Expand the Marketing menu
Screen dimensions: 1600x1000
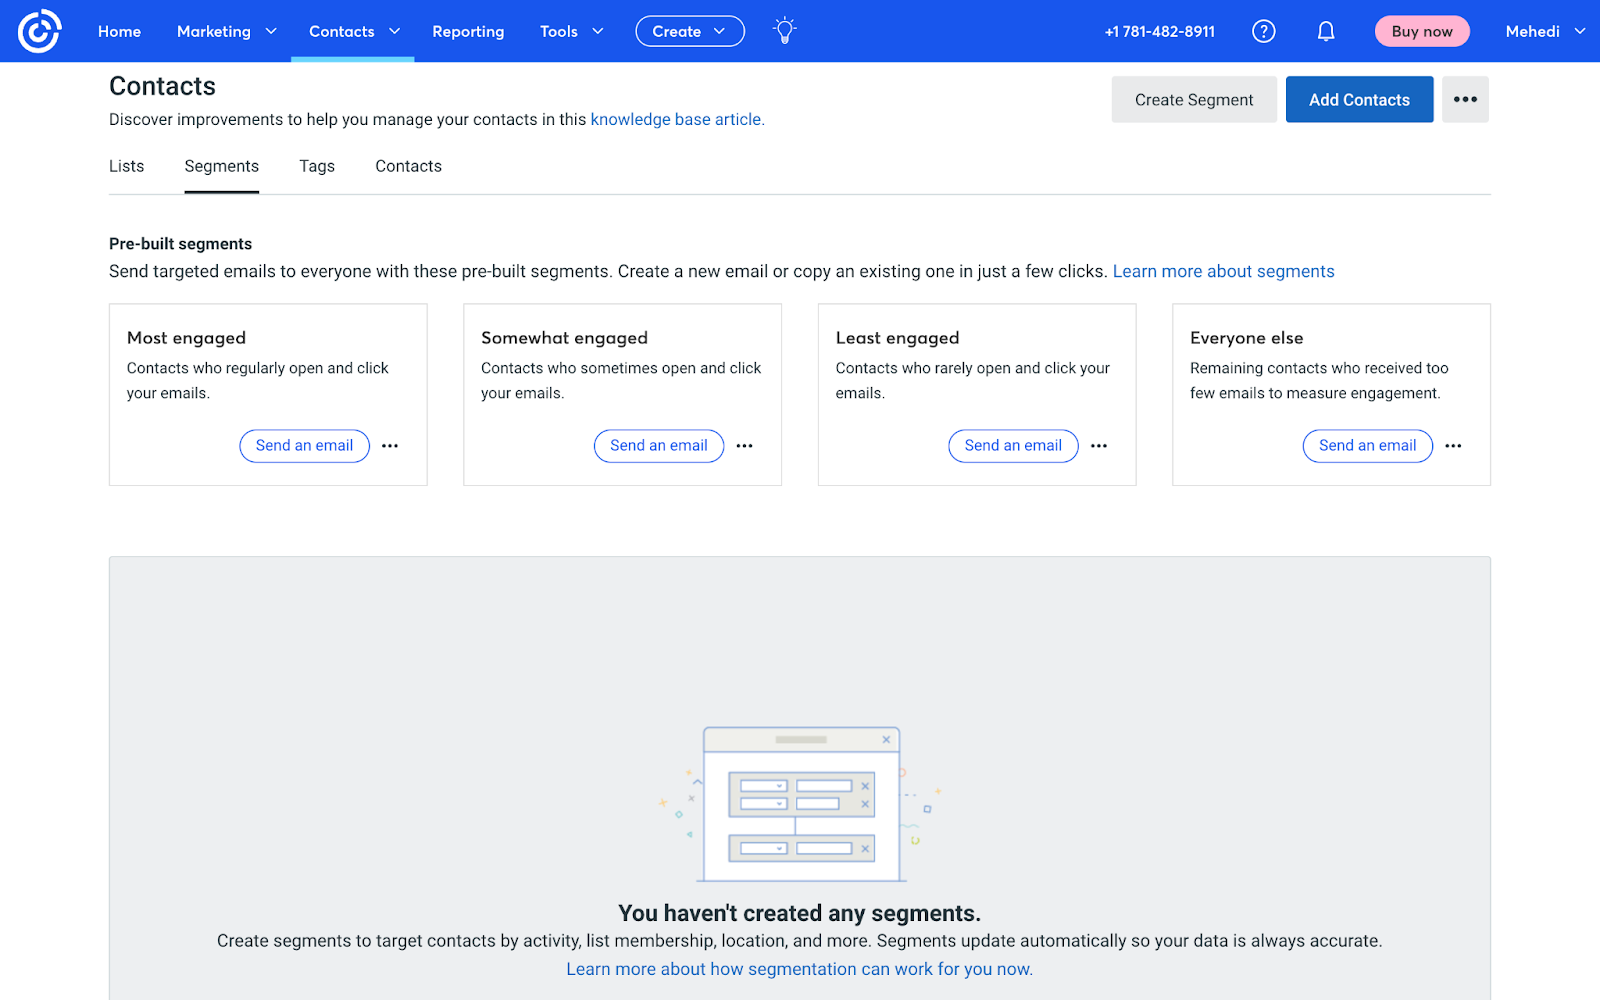[x=226, y=31]
